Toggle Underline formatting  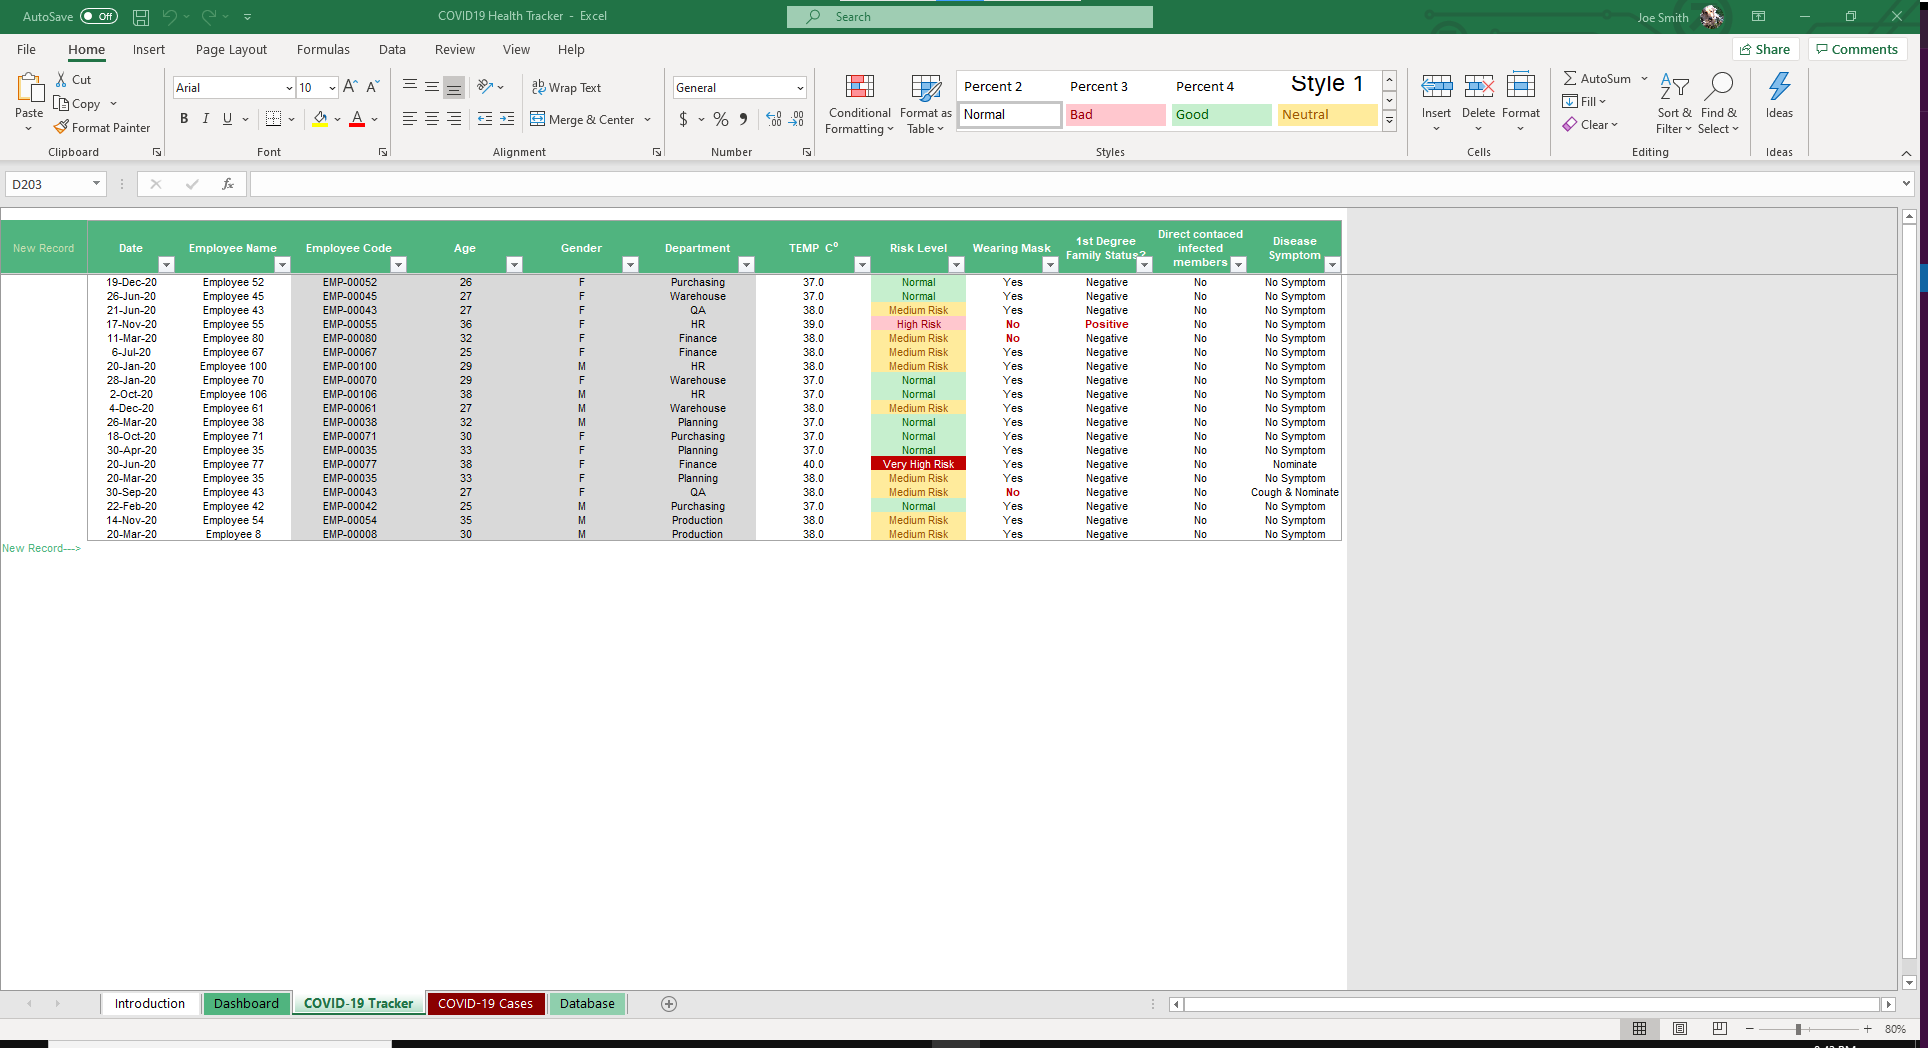coord(227,119)
